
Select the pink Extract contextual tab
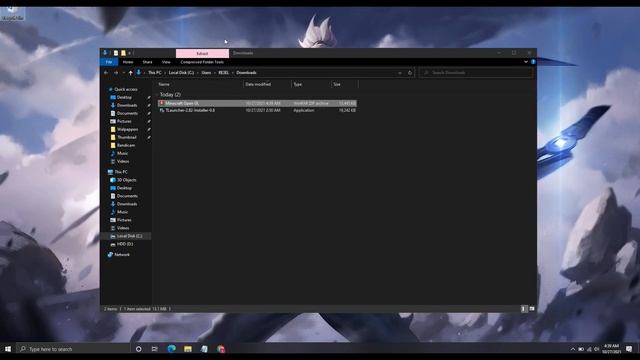click(x=202, y=53)
